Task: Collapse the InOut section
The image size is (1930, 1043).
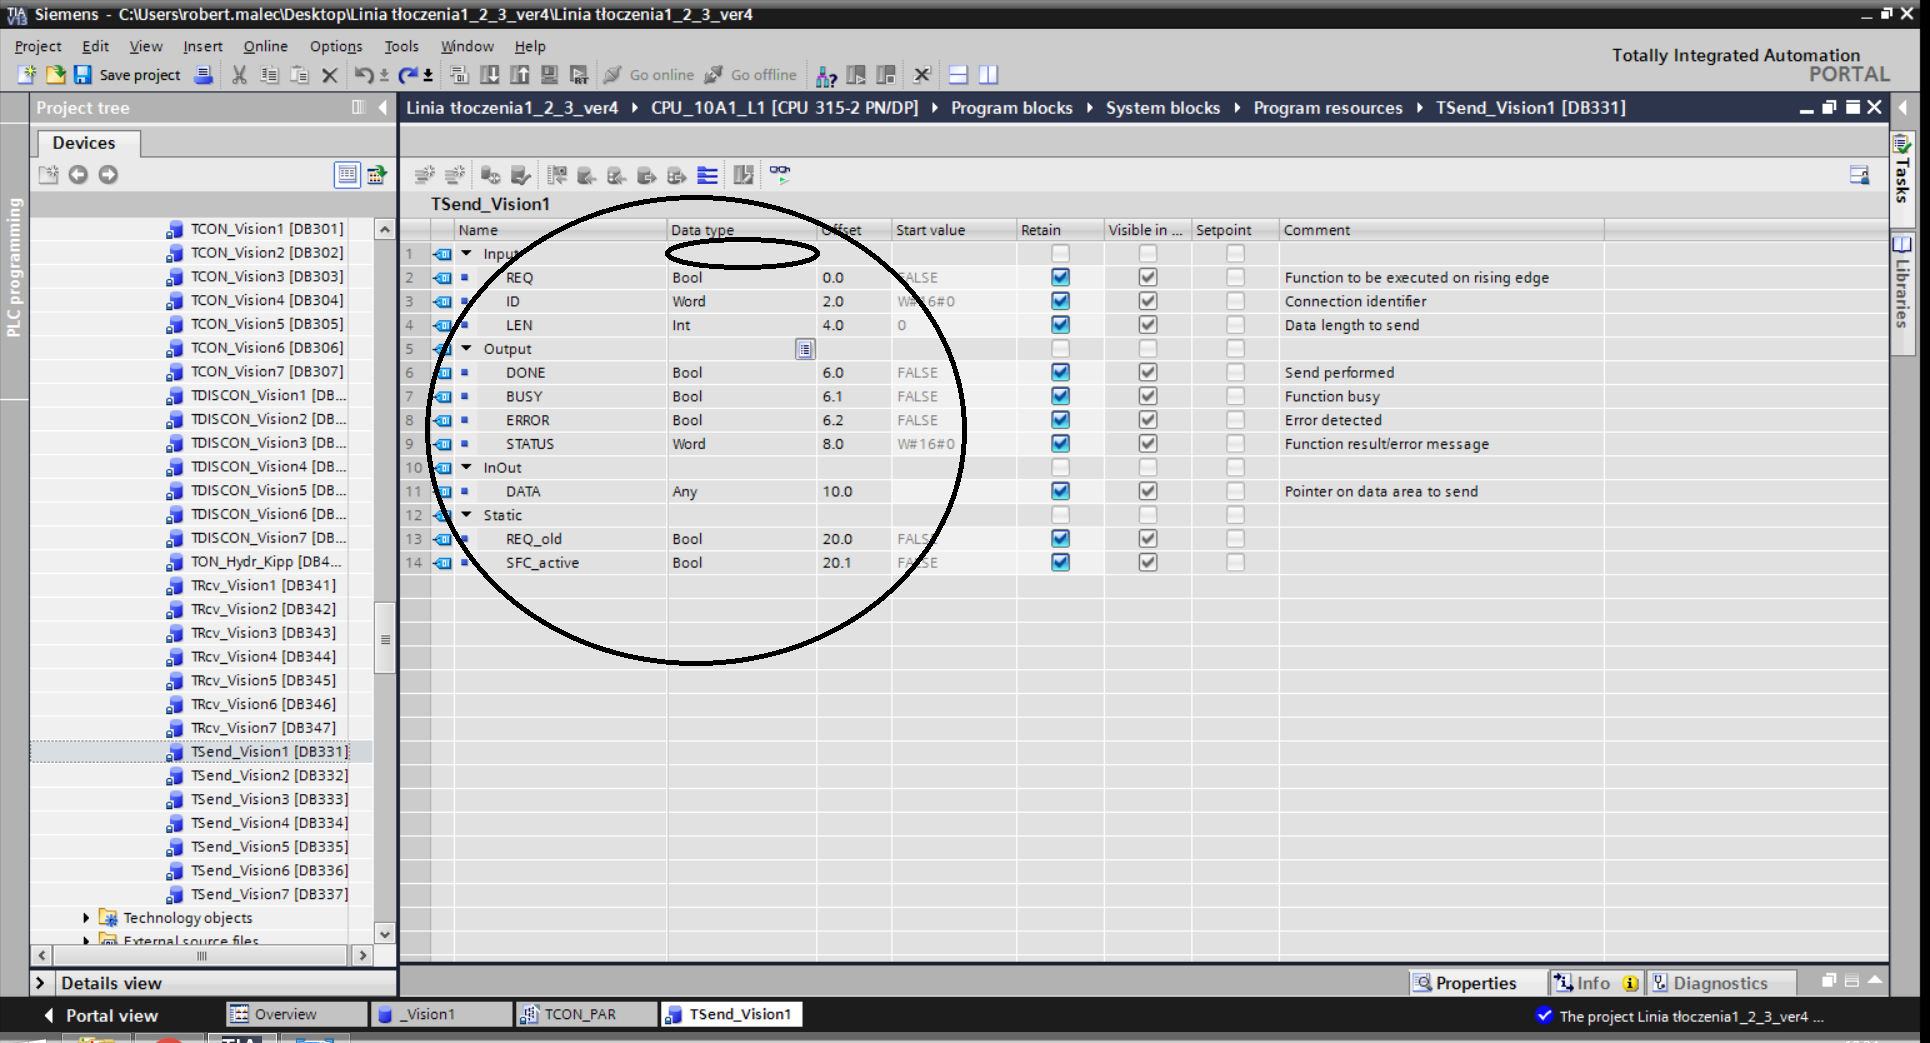Action: click(466, 467)
